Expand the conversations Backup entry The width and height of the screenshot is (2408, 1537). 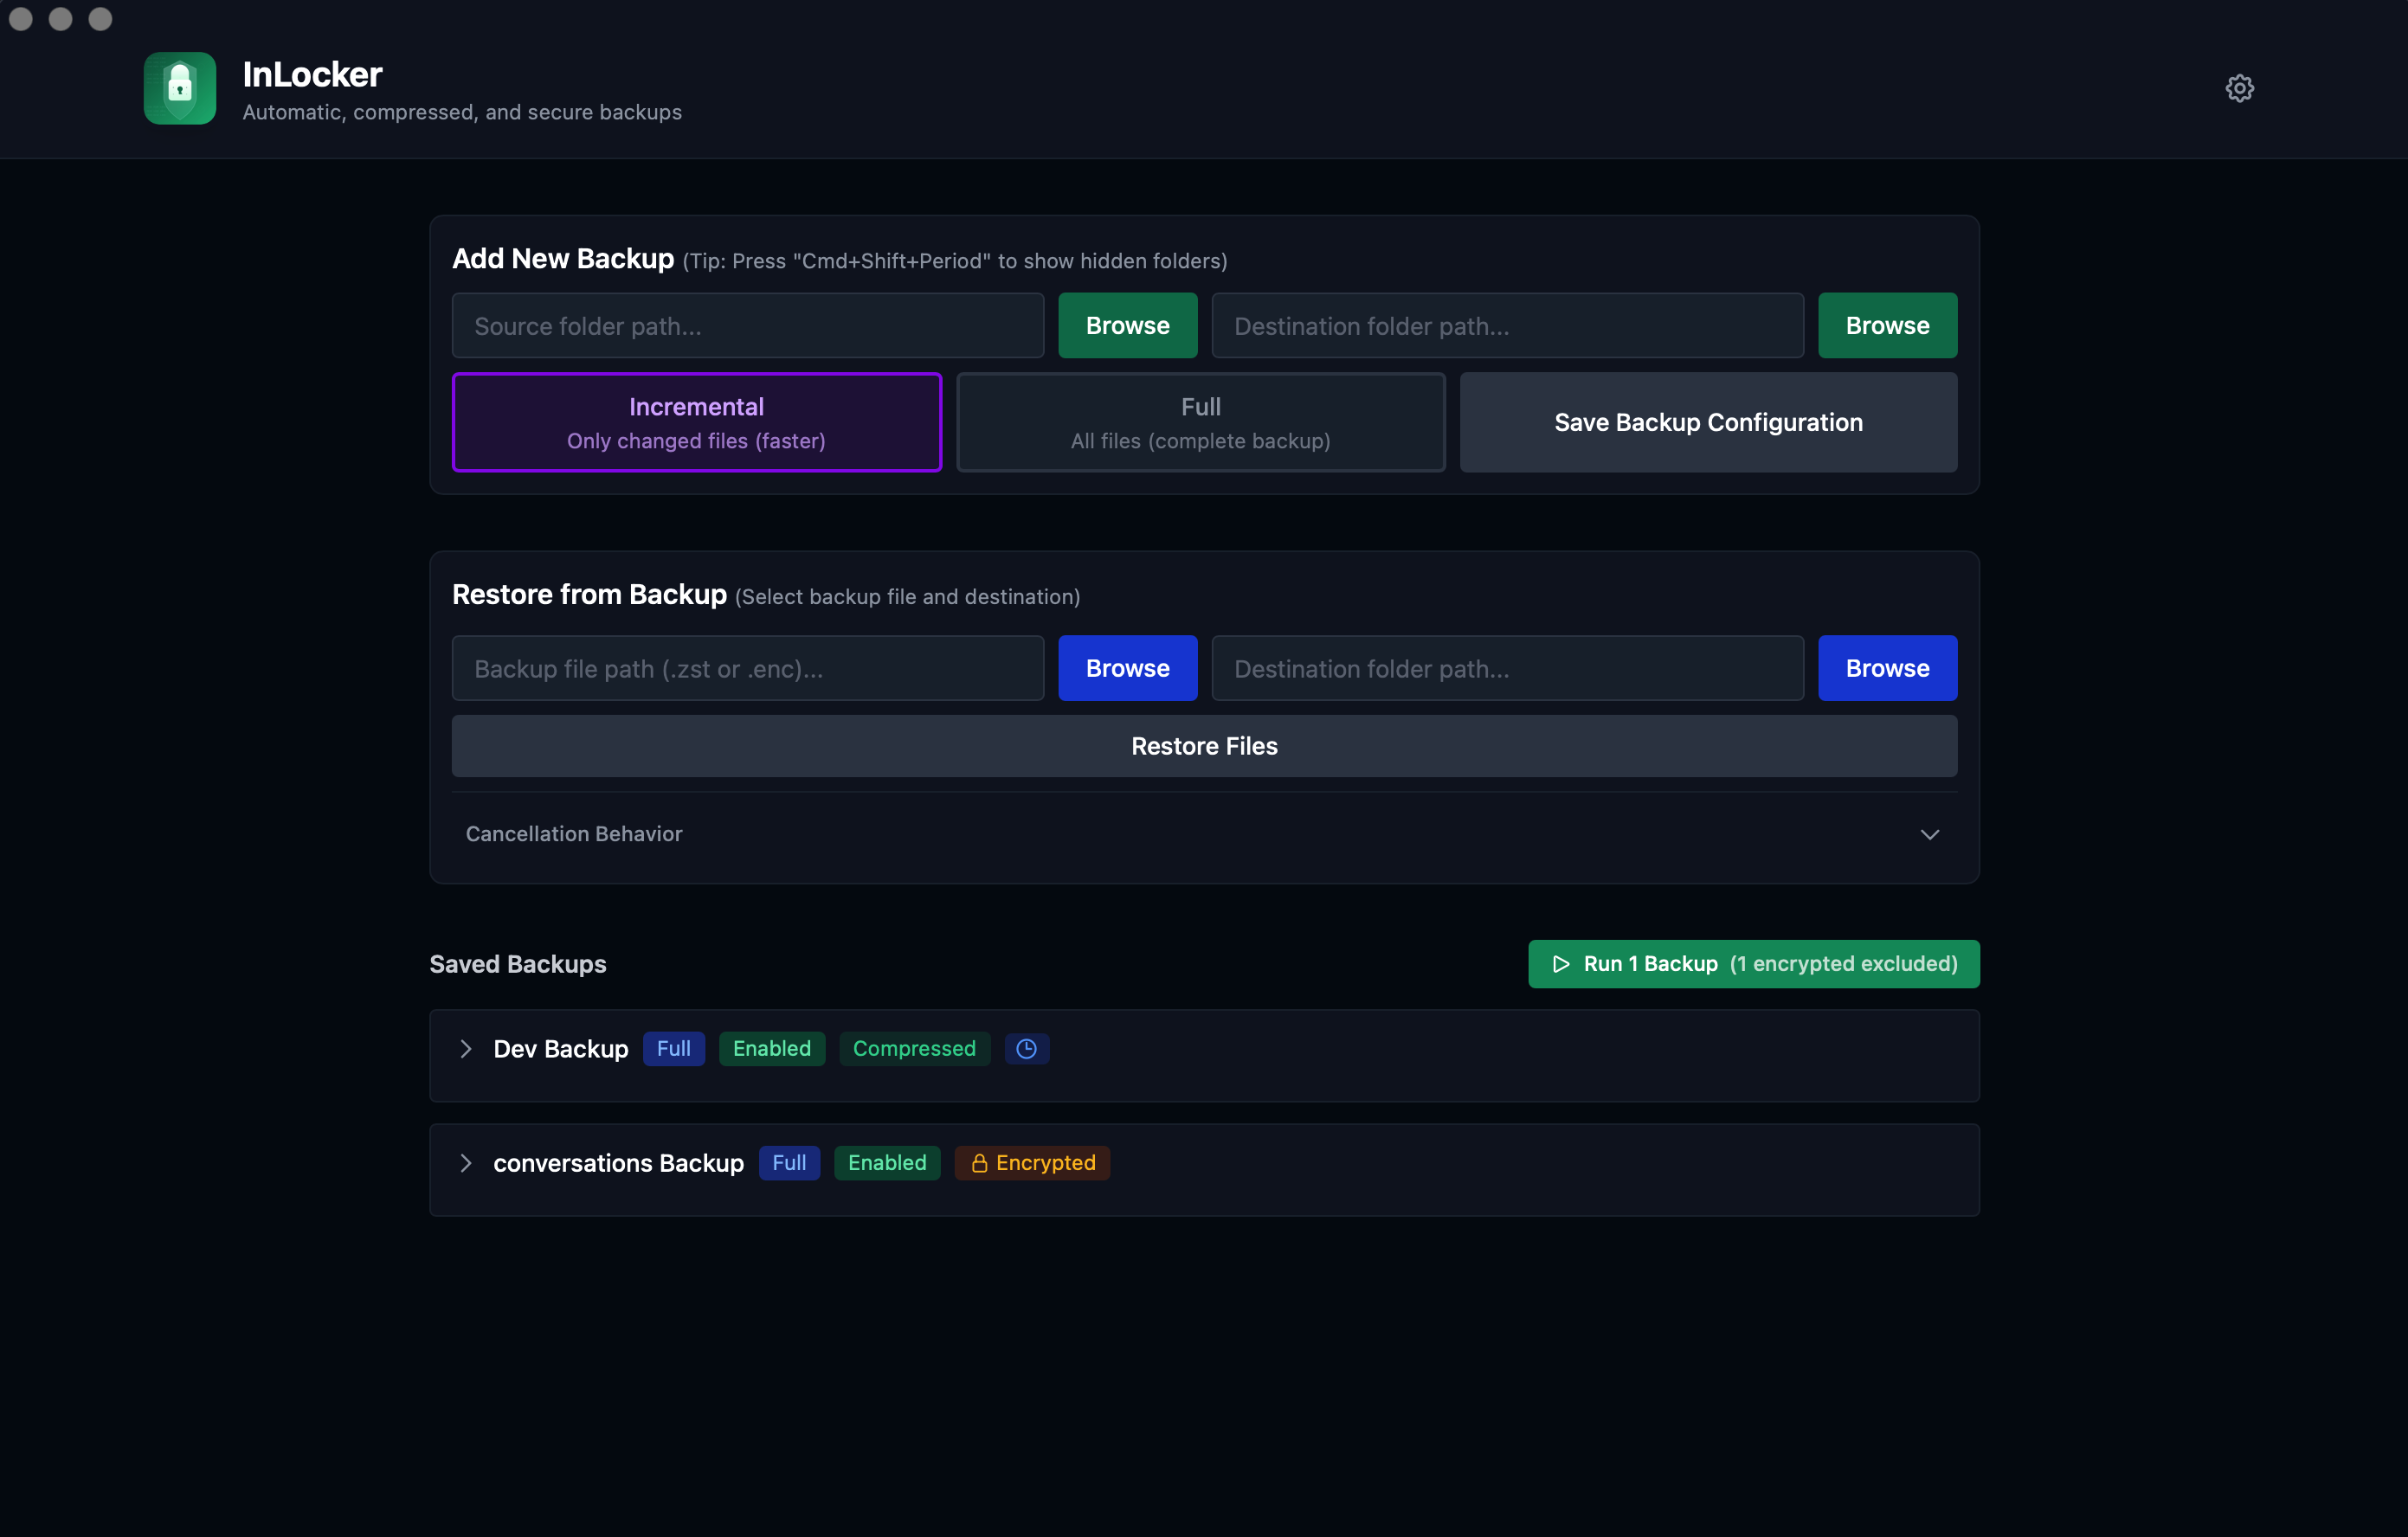466,1163
